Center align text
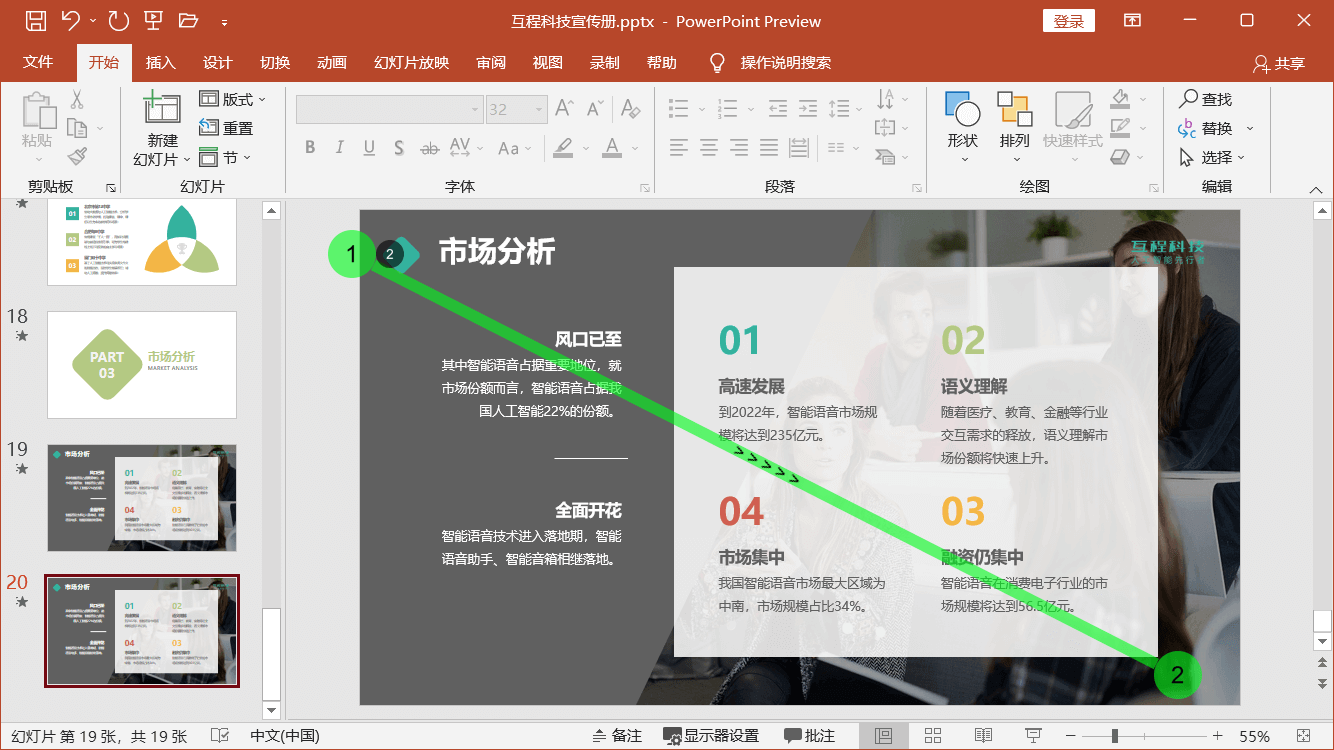1334x750 pixels. (709, 148)
